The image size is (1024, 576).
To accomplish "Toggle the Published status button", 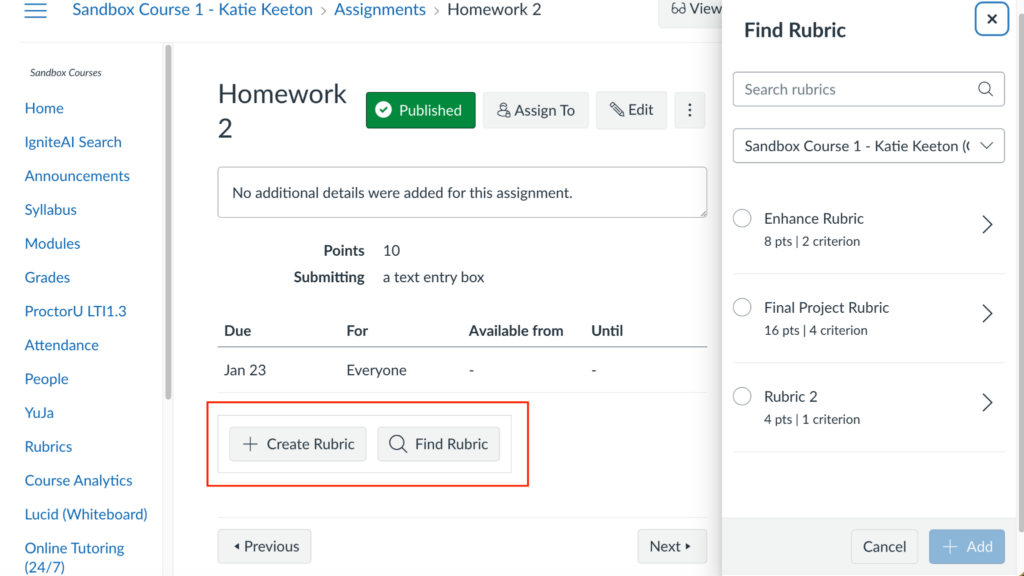I will click(421, 110).
